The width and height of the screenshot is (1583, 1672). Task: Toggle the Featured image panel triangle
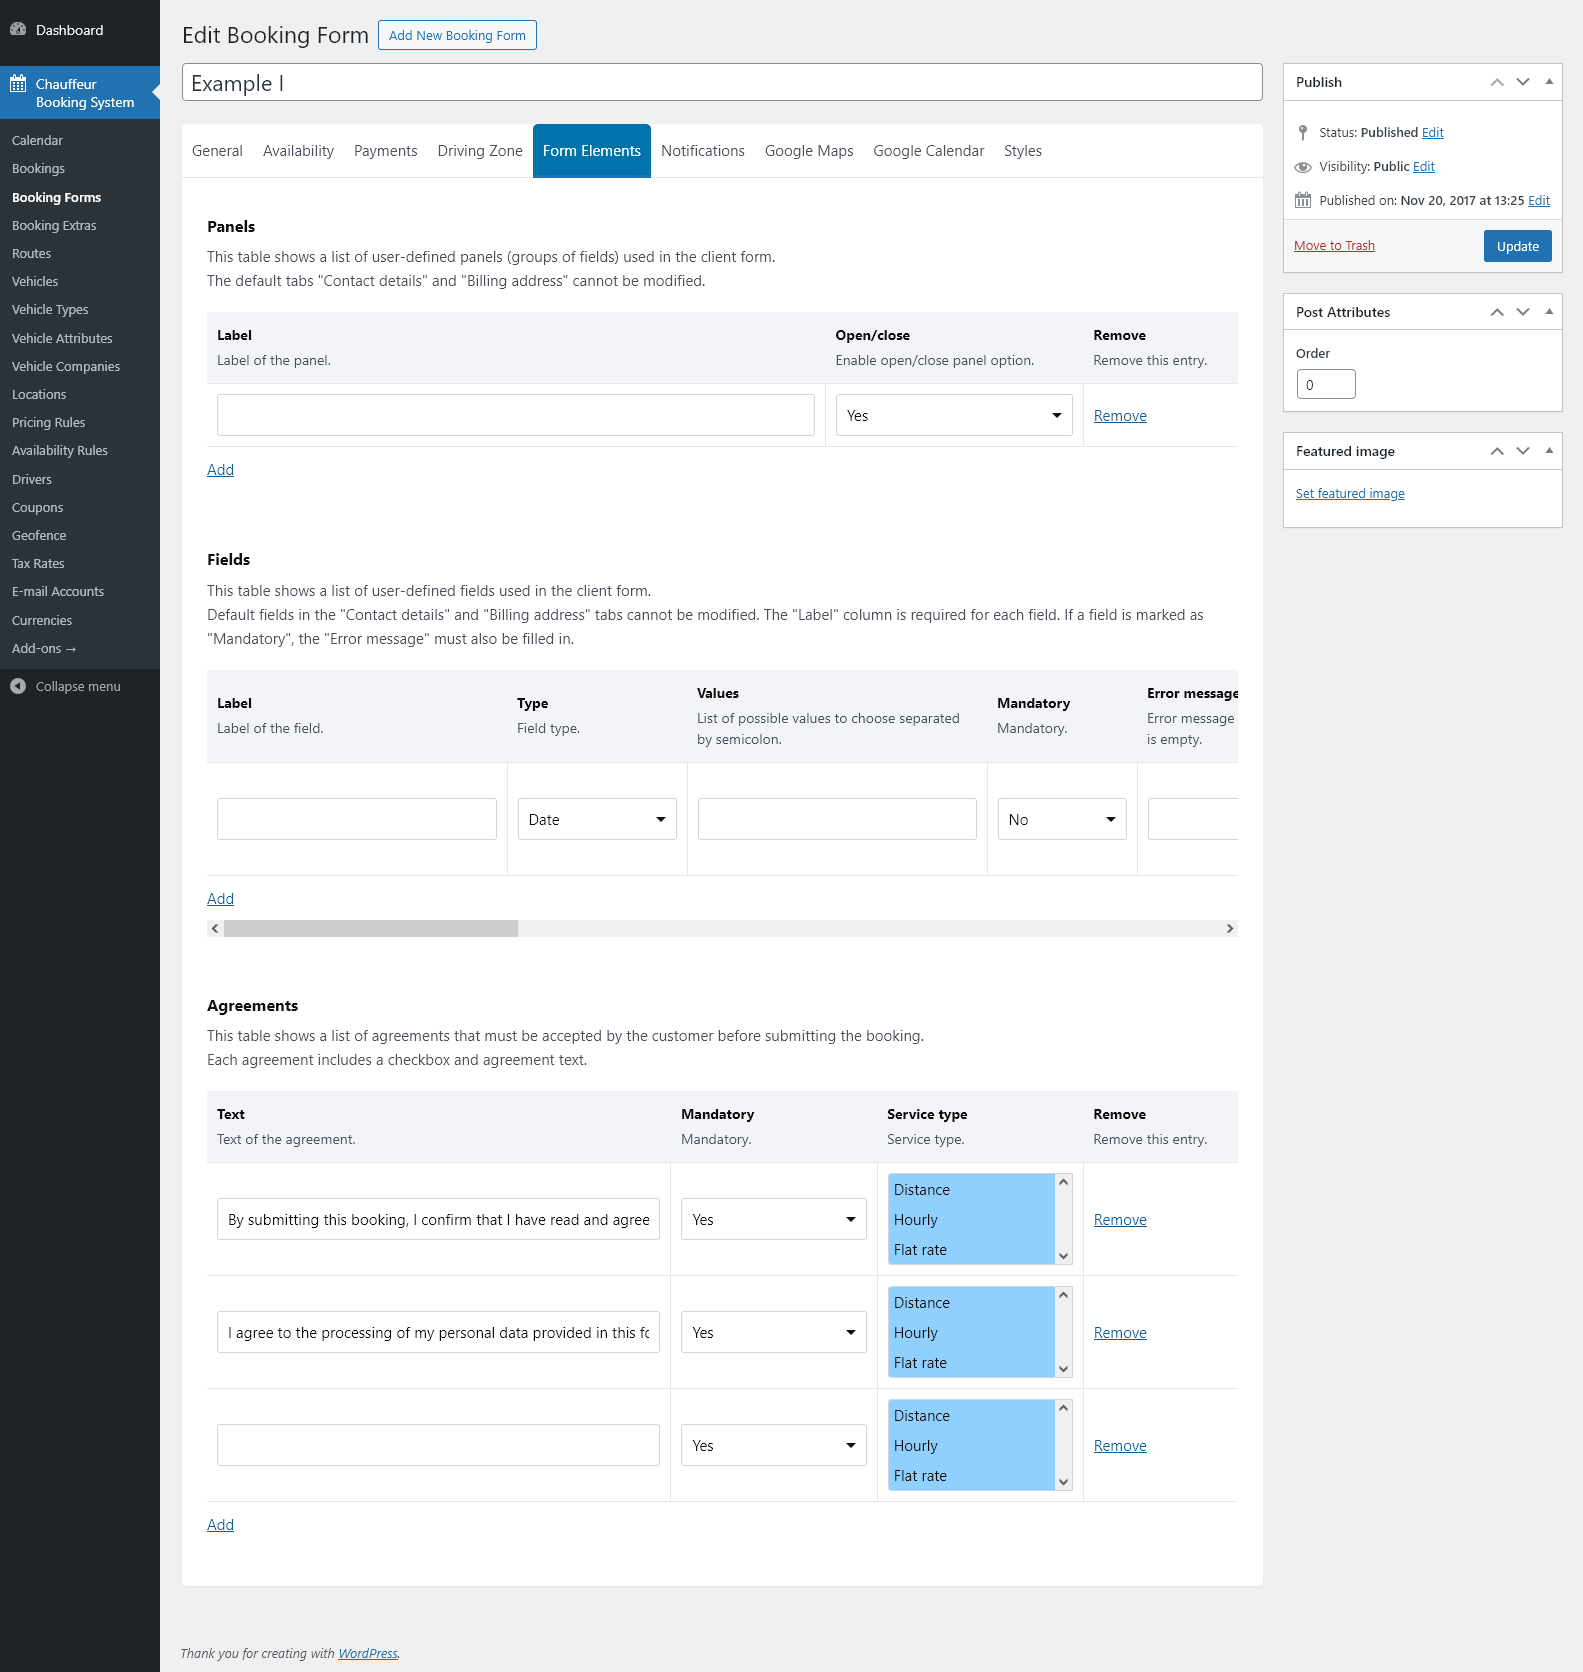[x=1549, y=451]
